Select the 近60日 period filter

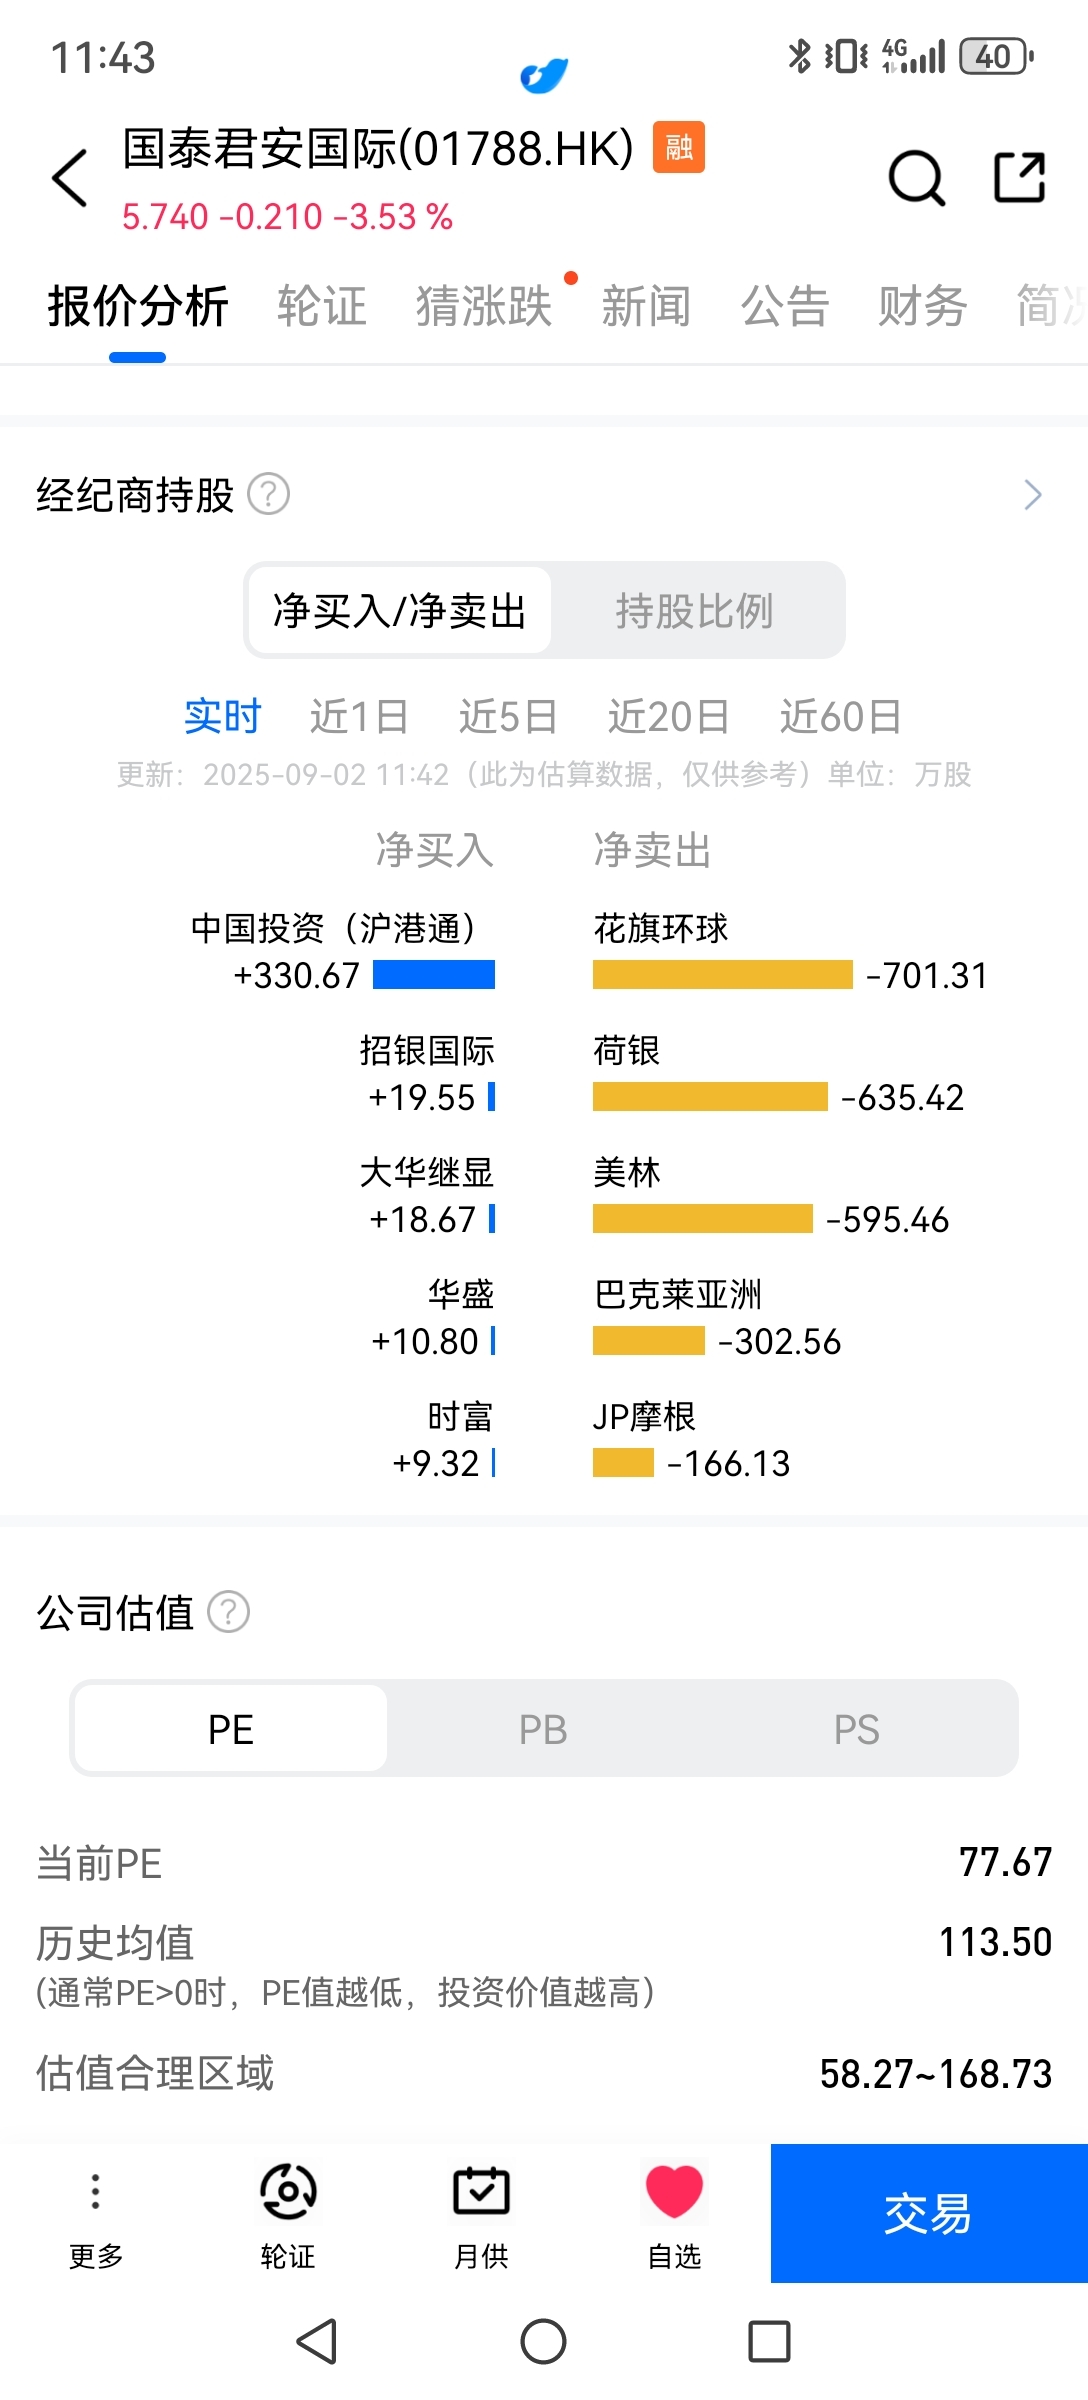pos(841,717)
